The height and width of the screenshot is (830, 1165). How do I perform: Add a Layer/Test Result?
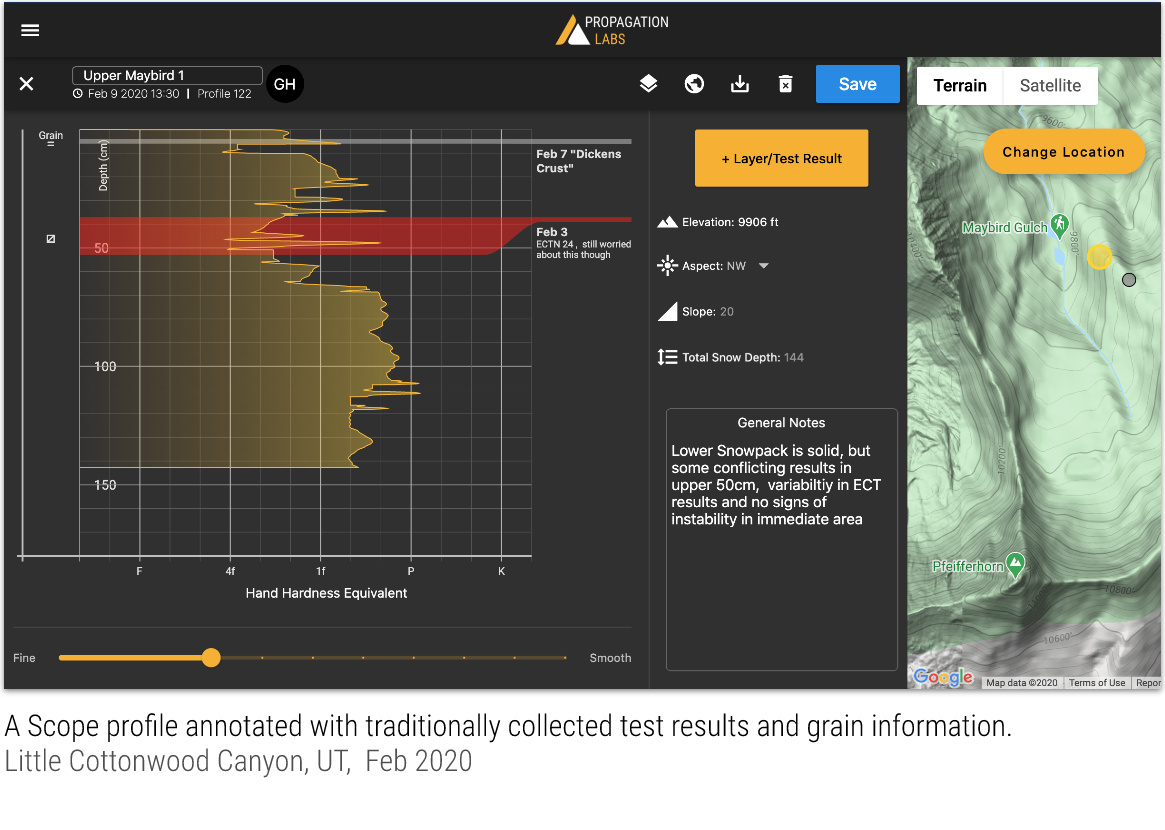tap(781, 158)
